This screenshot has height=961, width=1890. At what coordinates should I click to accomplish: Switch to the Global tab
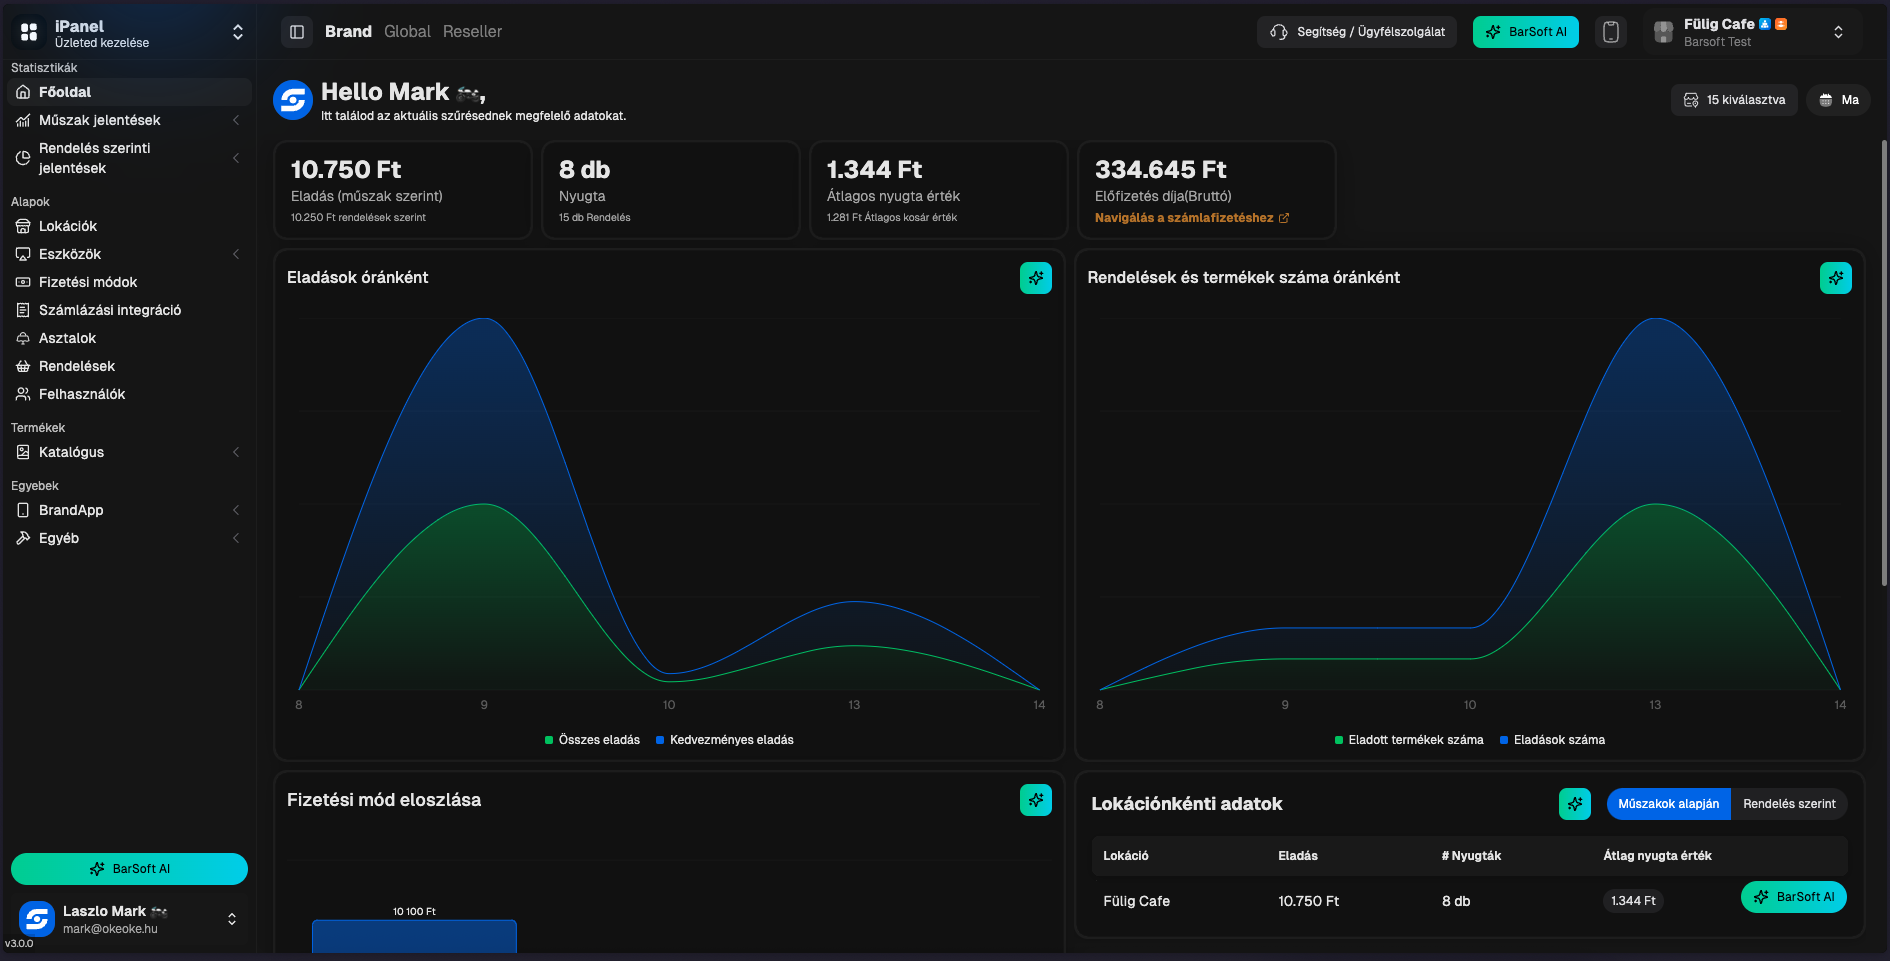(x=407, y=32)
